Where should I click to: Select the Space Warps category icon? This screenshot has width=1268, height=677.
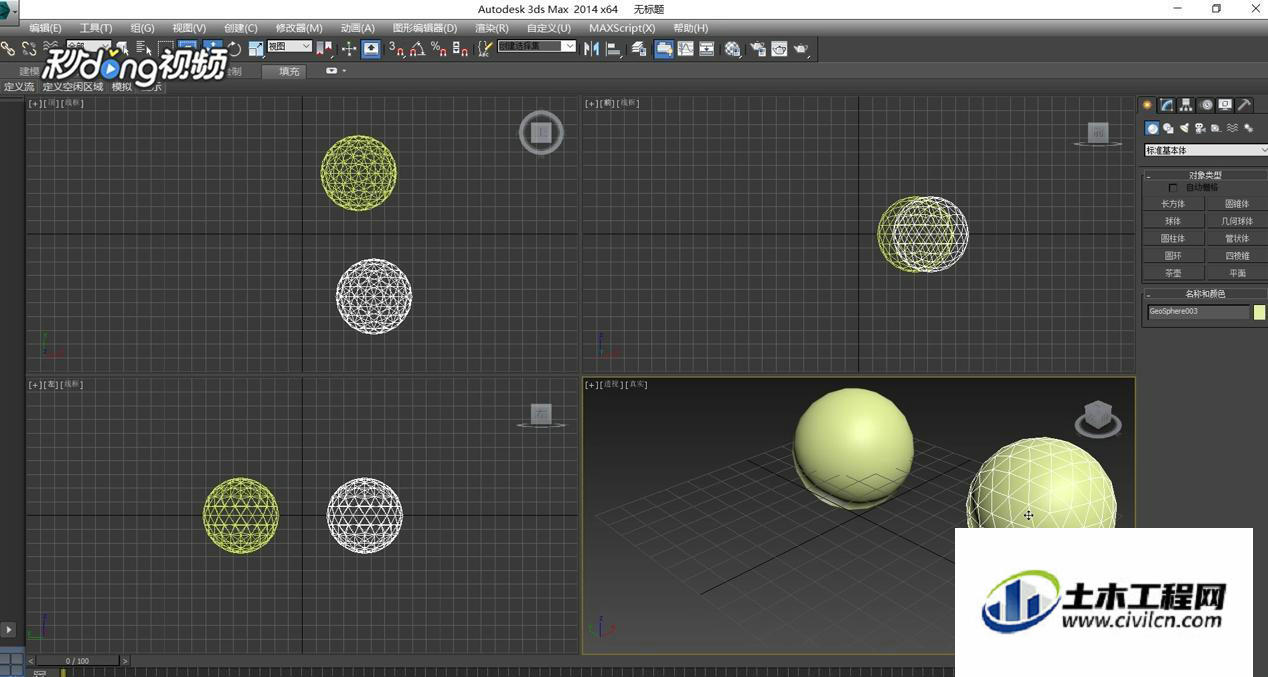pos(1232,128)
